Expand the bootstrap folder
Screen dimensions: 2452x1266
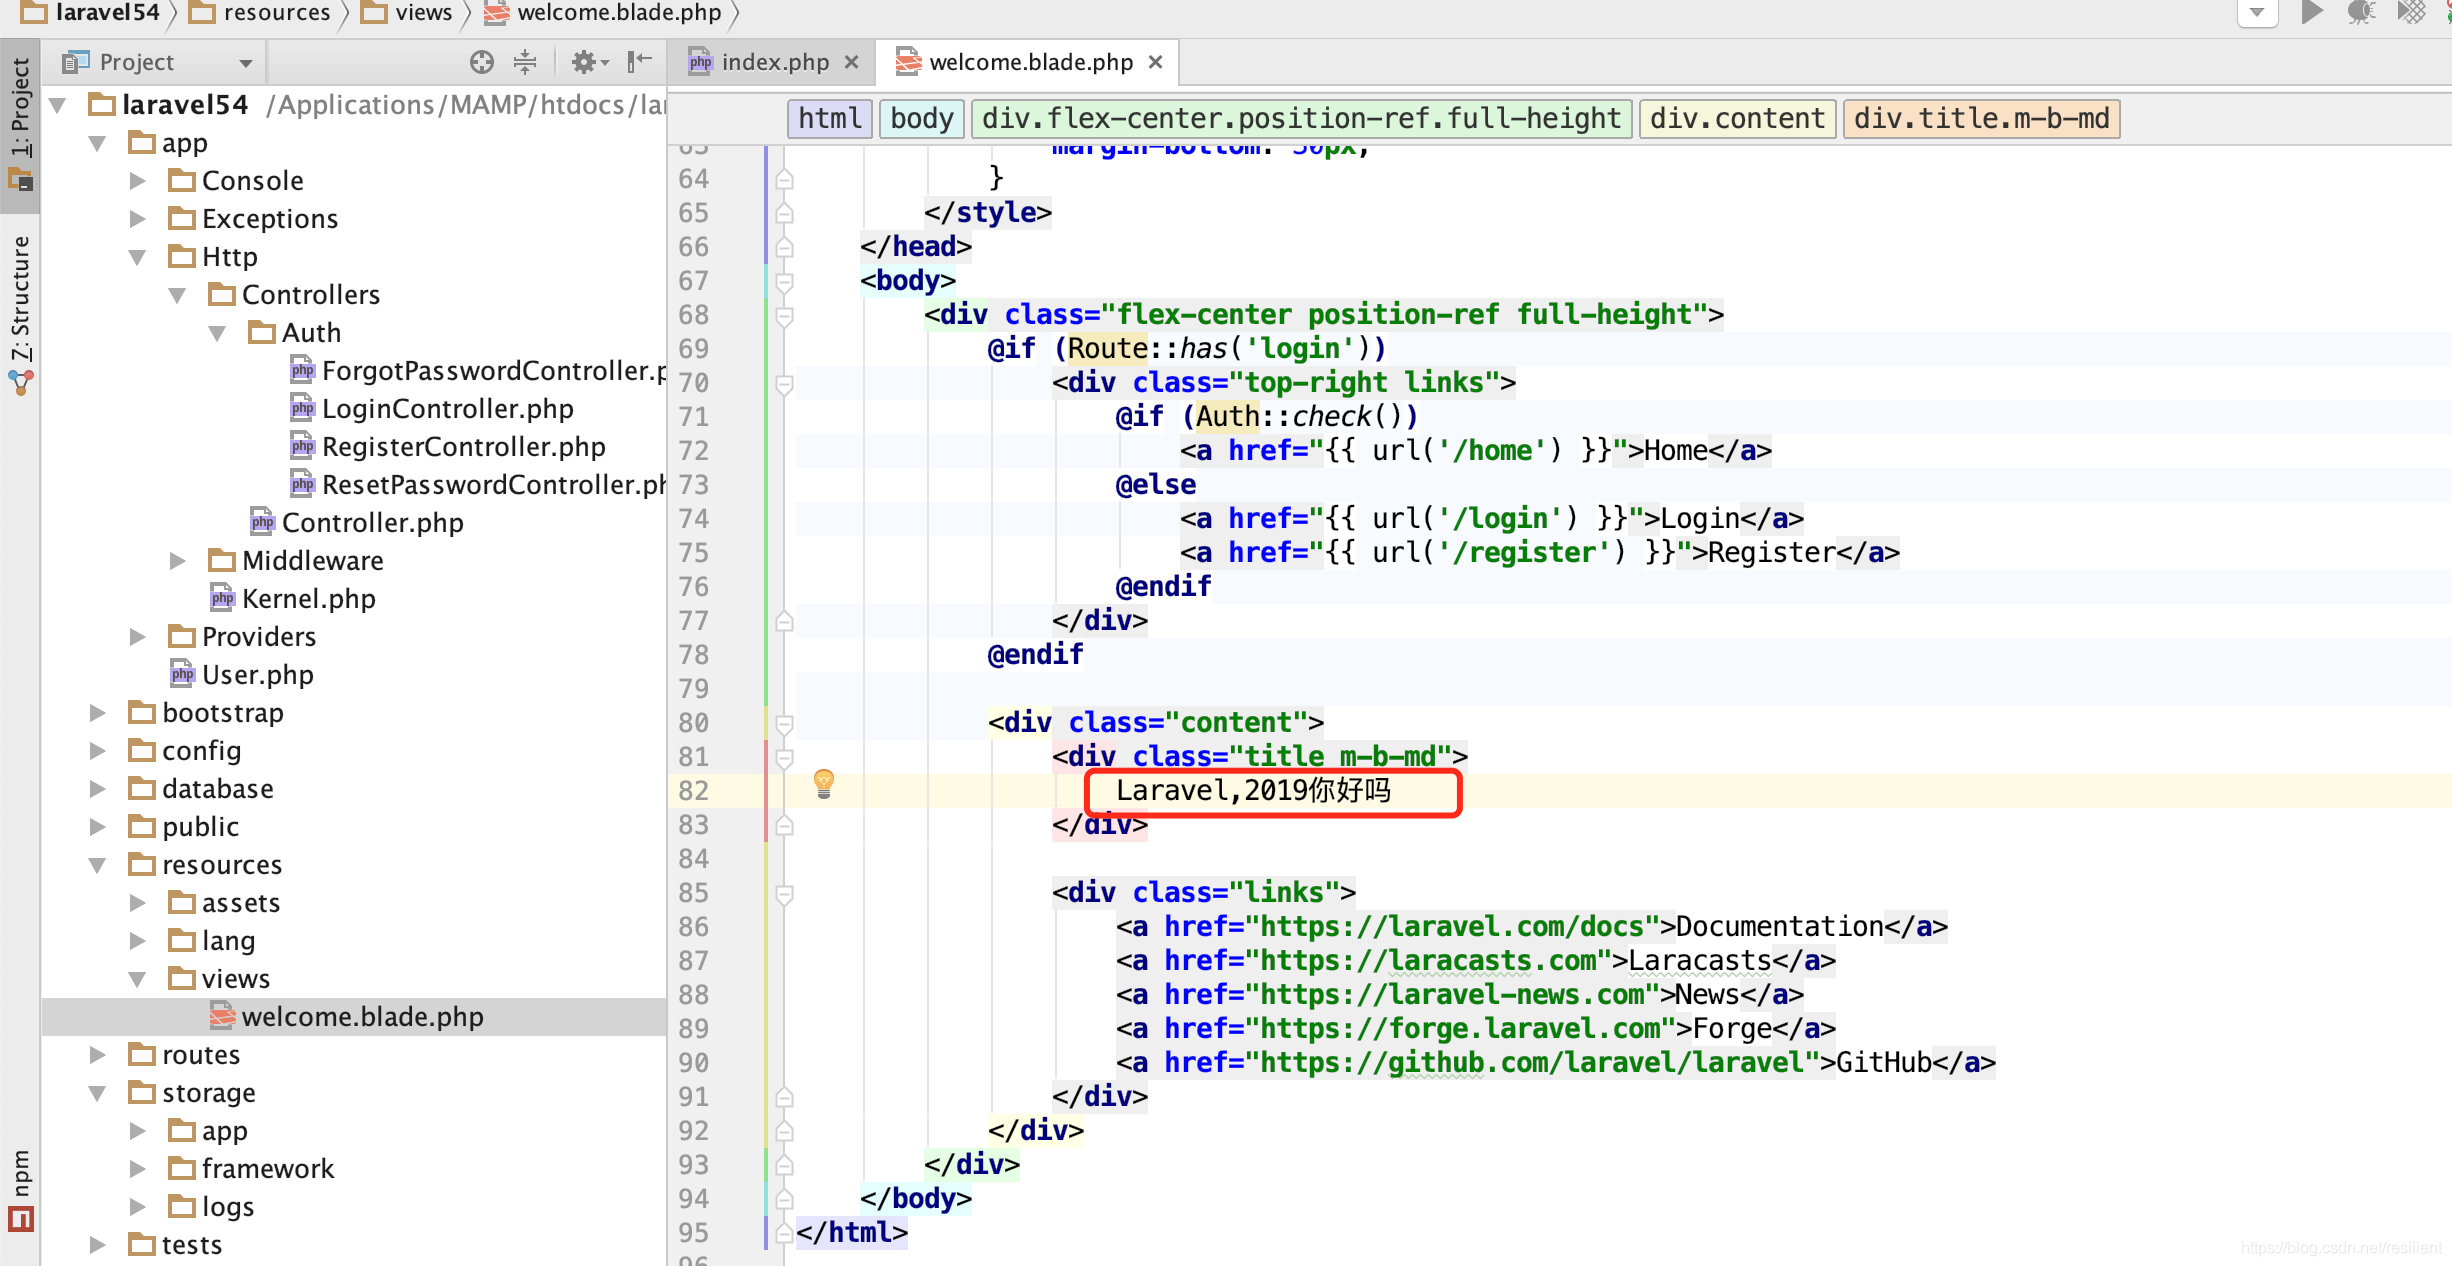tap(98, 713)
